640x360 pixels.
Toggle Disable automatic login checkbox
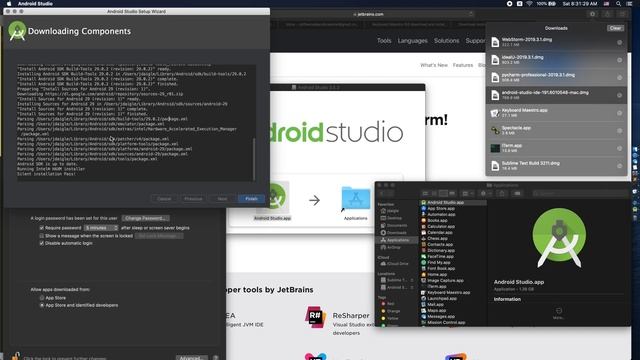click(x=42, y=243)
